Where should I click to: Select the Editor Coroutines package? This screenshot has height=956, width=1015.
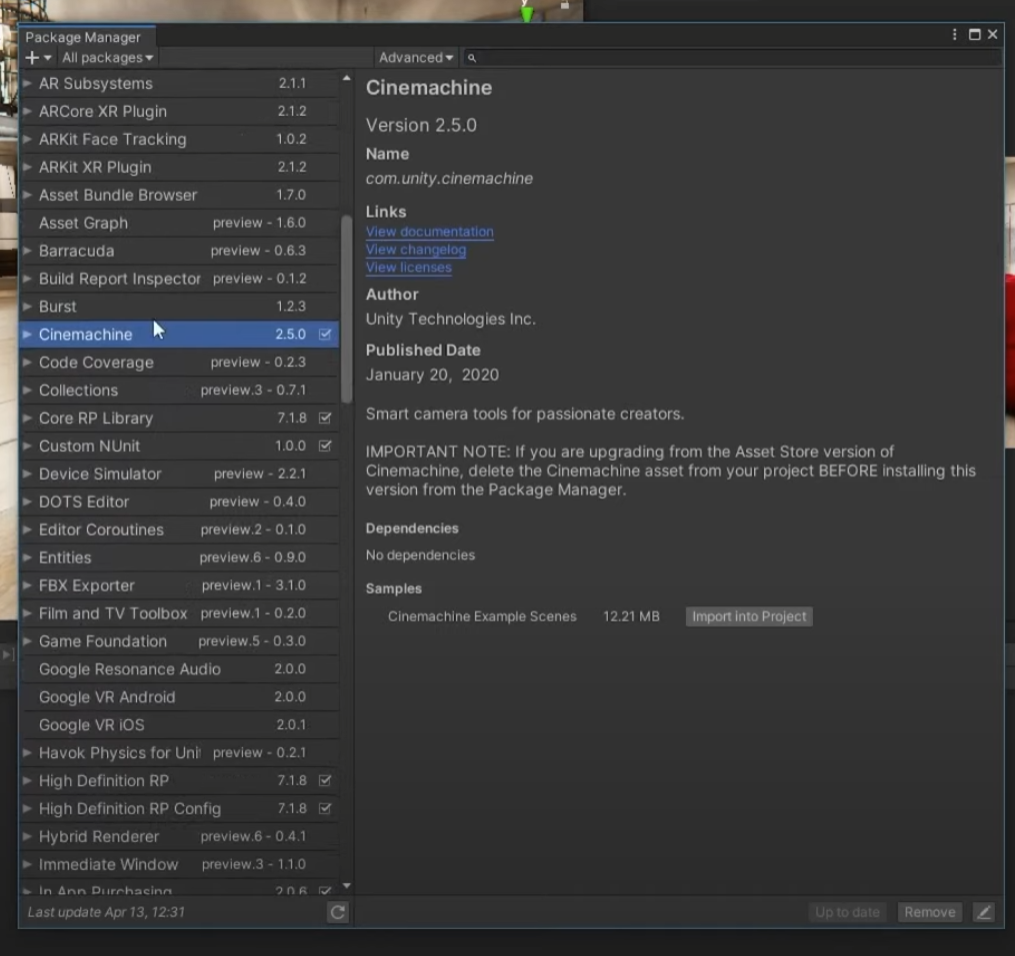(x=179, y=529)
